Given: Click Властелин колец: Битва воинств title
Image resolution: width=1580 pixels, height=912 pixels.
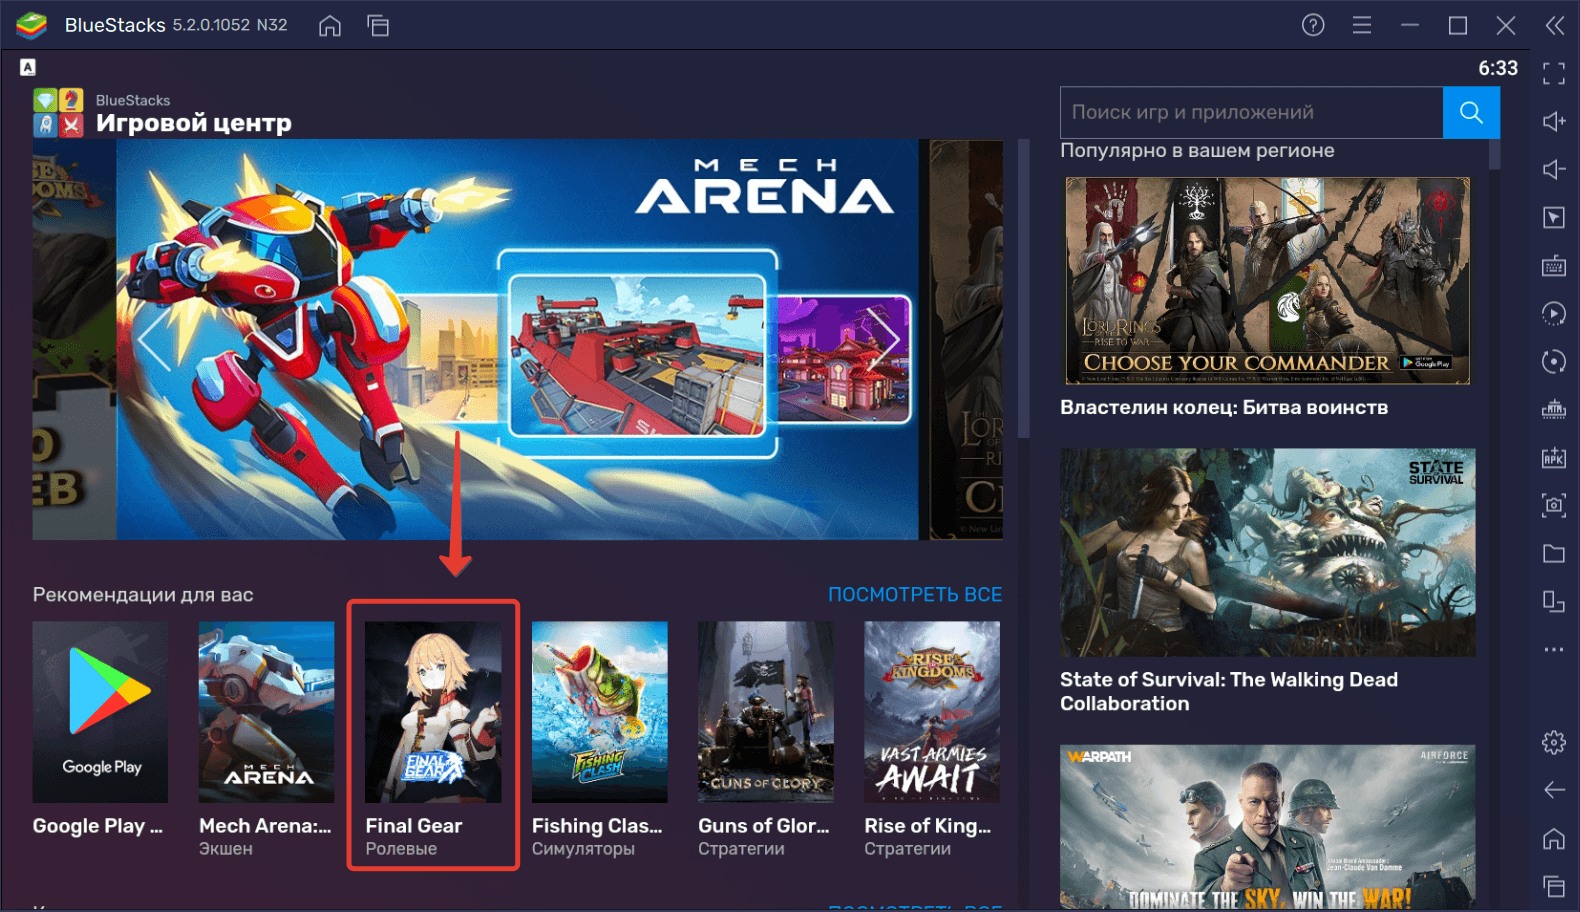Looking at the screenshot, I should pyautogui.click(x=1224, y=407).
